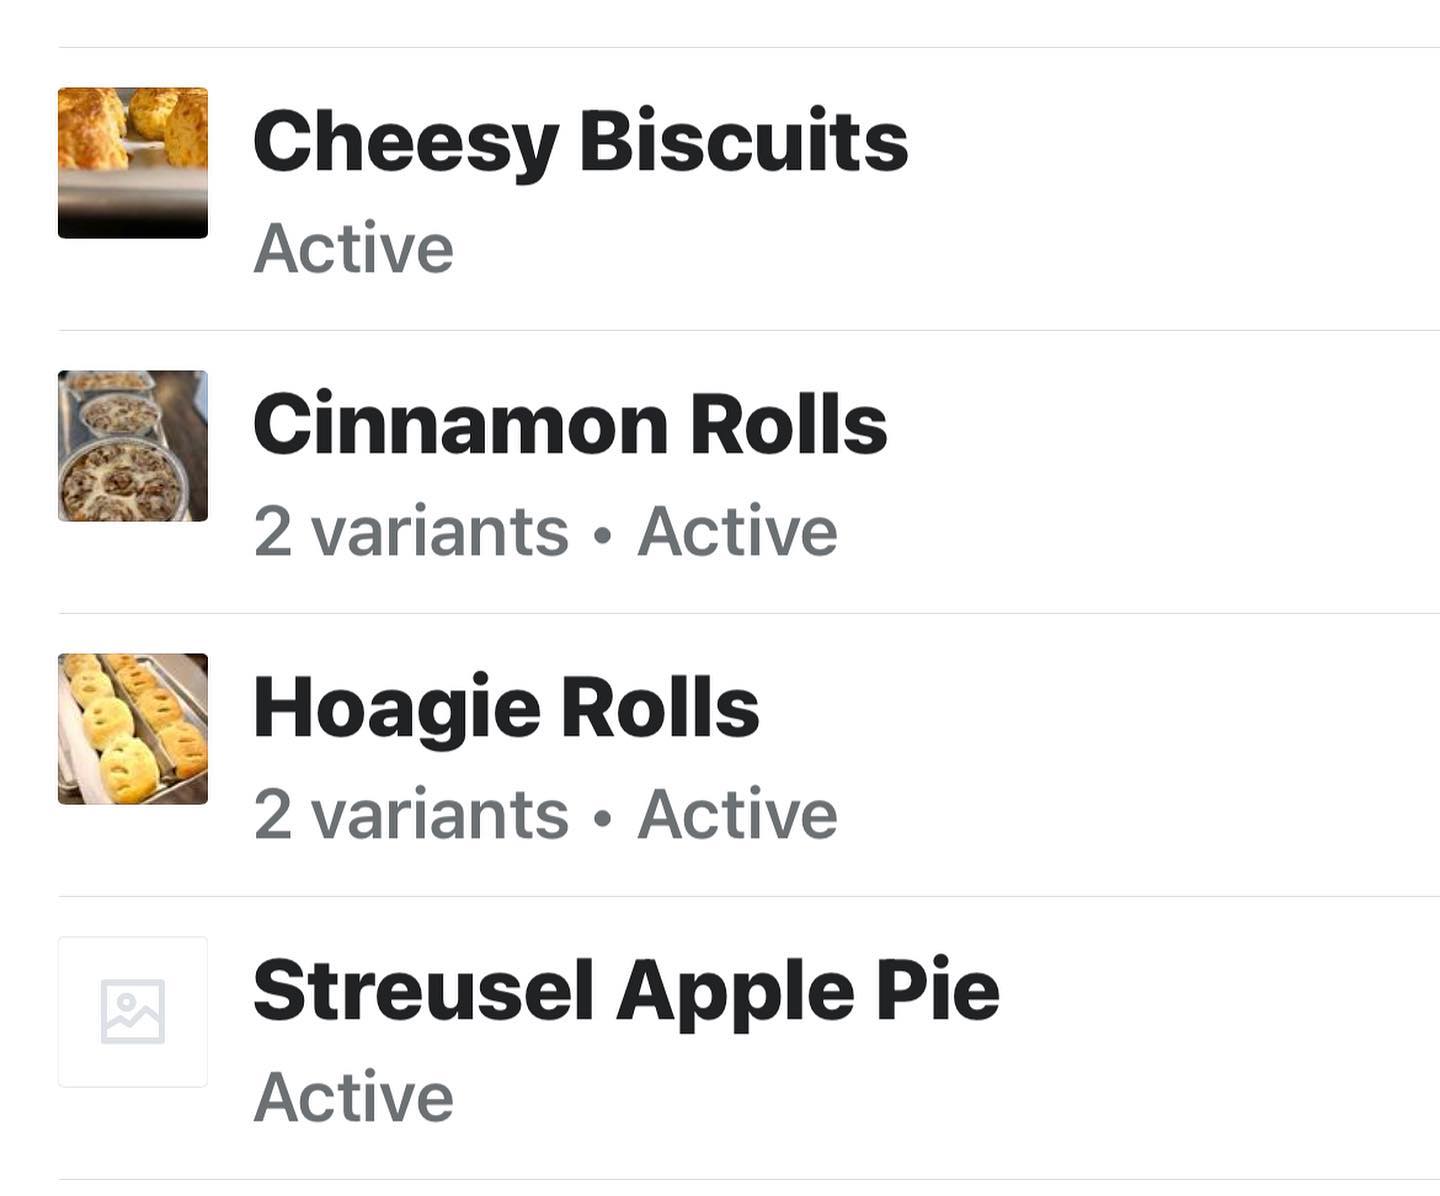Click the Active status under Cheesy Biscuits
This screenshot has height=1196, width=1440.
coord(354,248)
